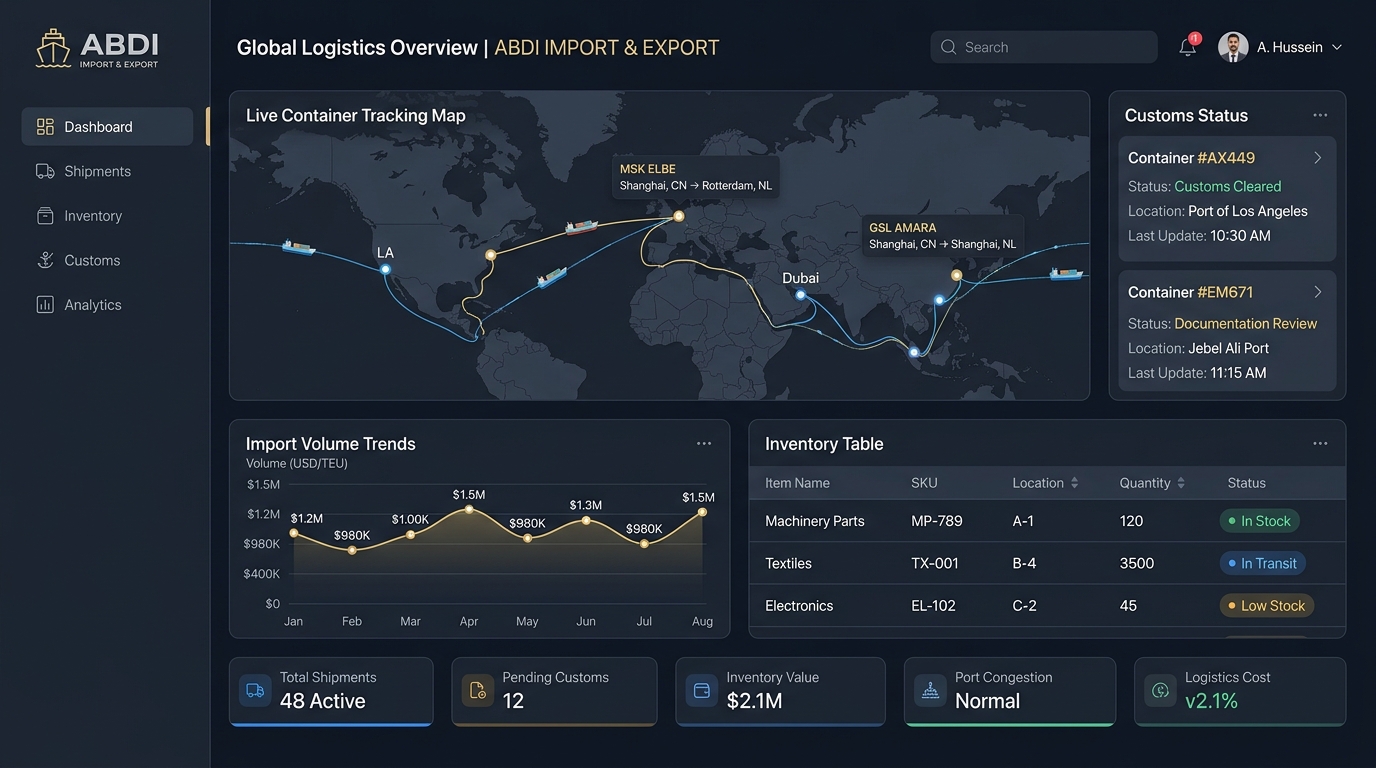
Task: Open the Inventory sidebar item
Action: 107,216
